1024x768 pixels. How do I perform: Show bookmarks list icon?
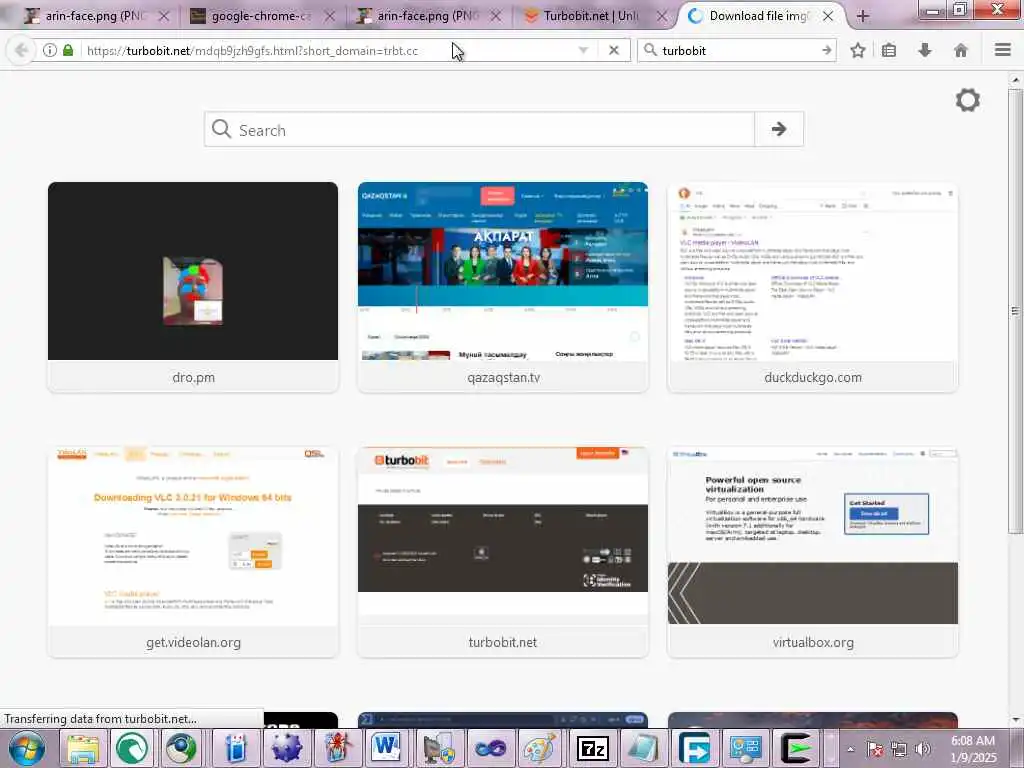tap(889, 50)
